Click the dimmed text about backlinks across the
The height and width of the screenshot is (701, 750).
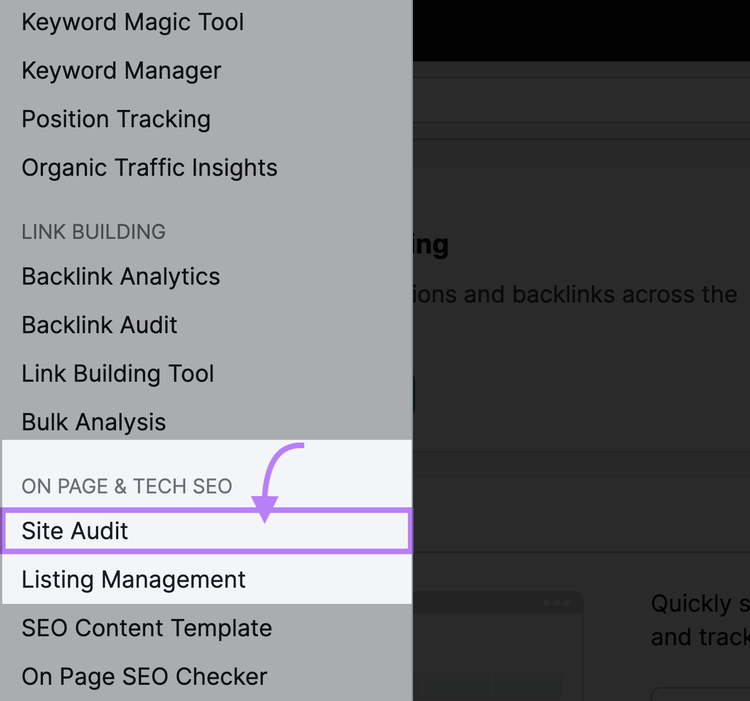pos(575,294)
